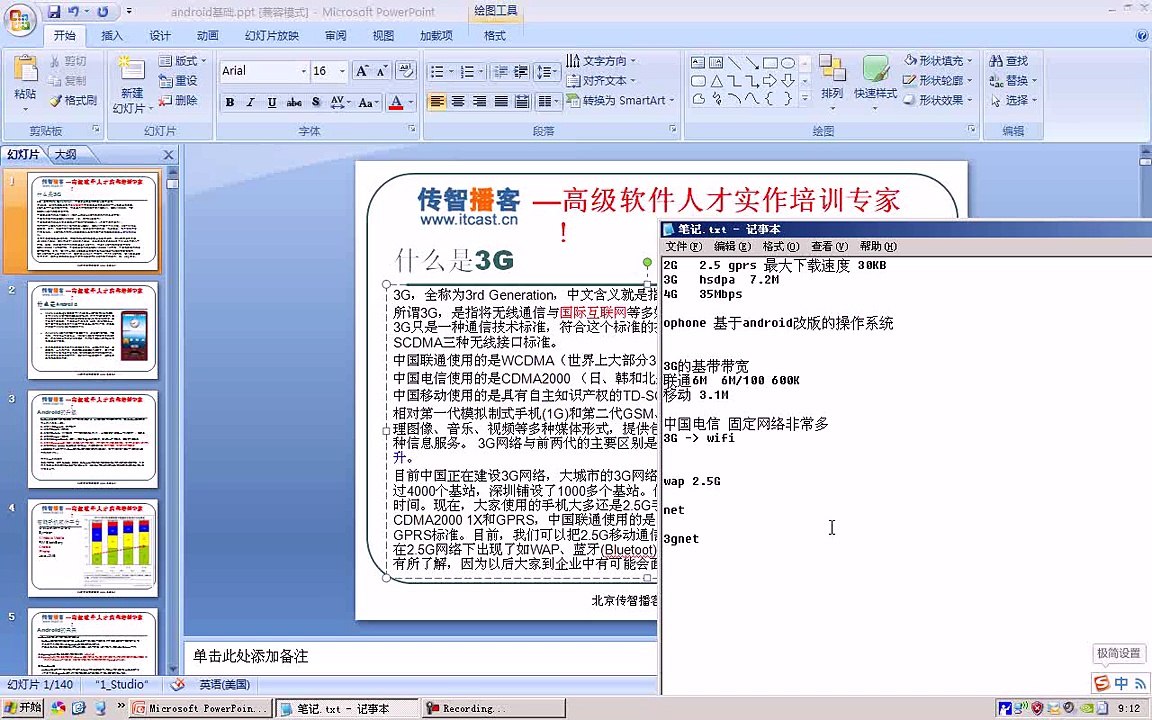The height and width of the screenshot is (720, 1152).
Task: Switch to the Outline (大纲) pane tab
Action: 66,154
